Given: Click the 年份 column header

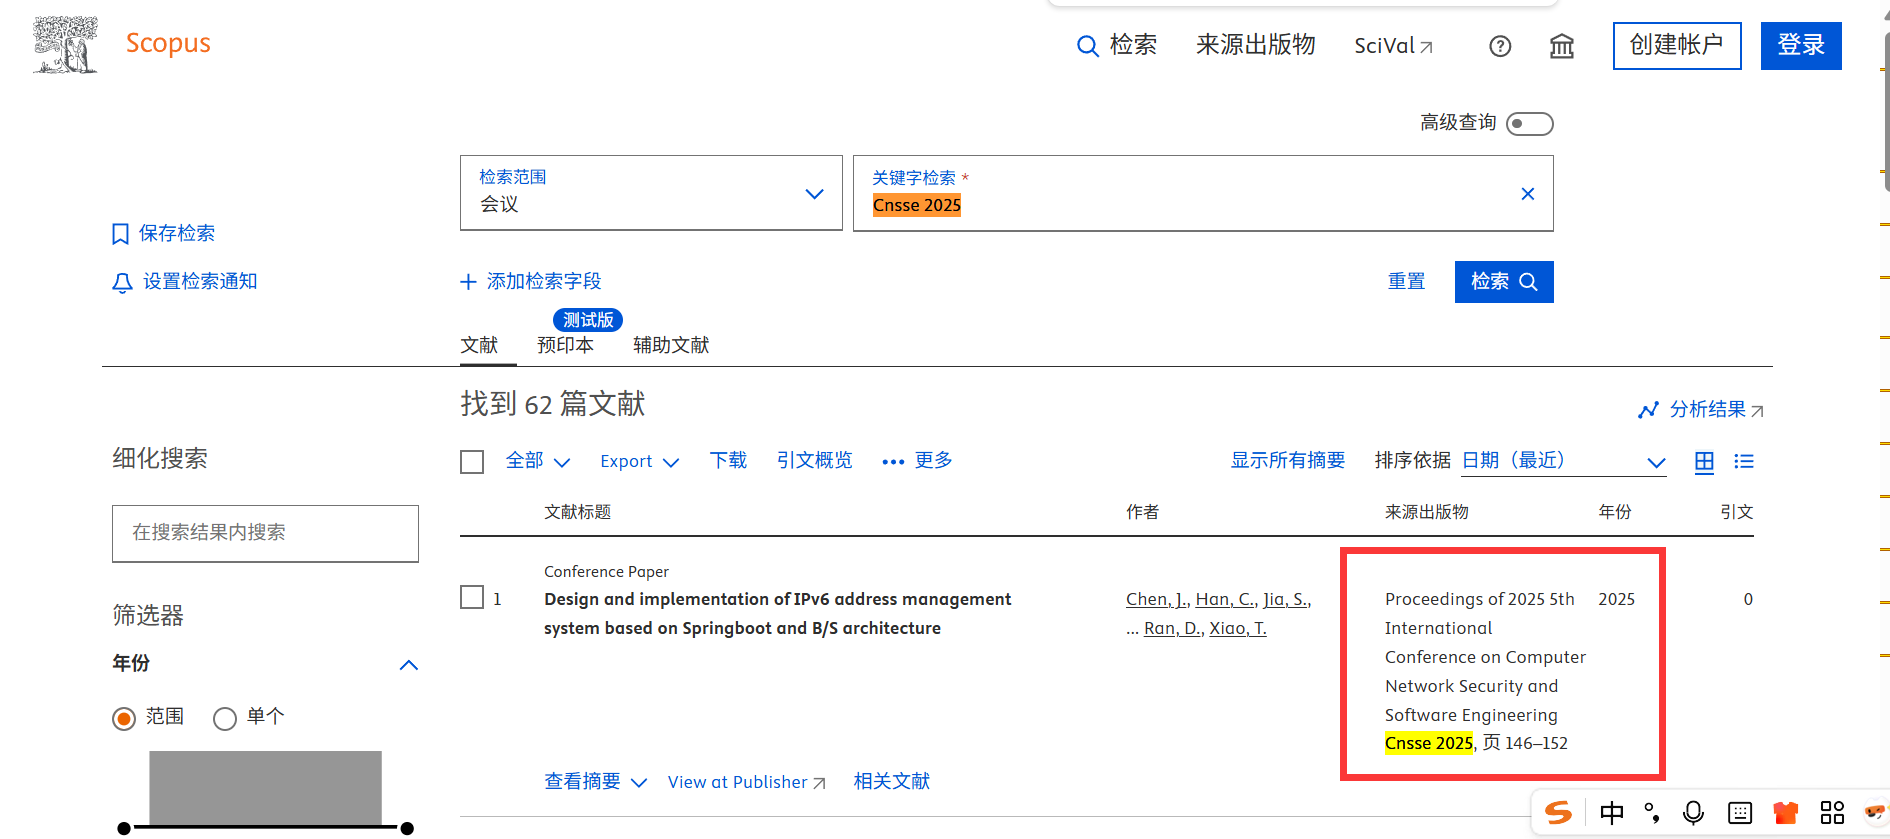Looking at the screenshot, I should (x=1614, y=512).
